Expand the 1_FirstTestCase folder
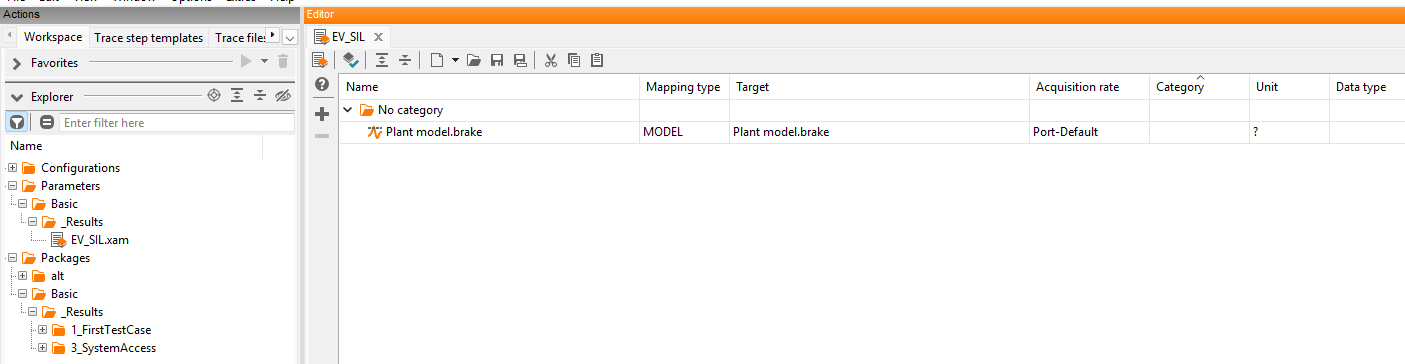 point(43,329)
